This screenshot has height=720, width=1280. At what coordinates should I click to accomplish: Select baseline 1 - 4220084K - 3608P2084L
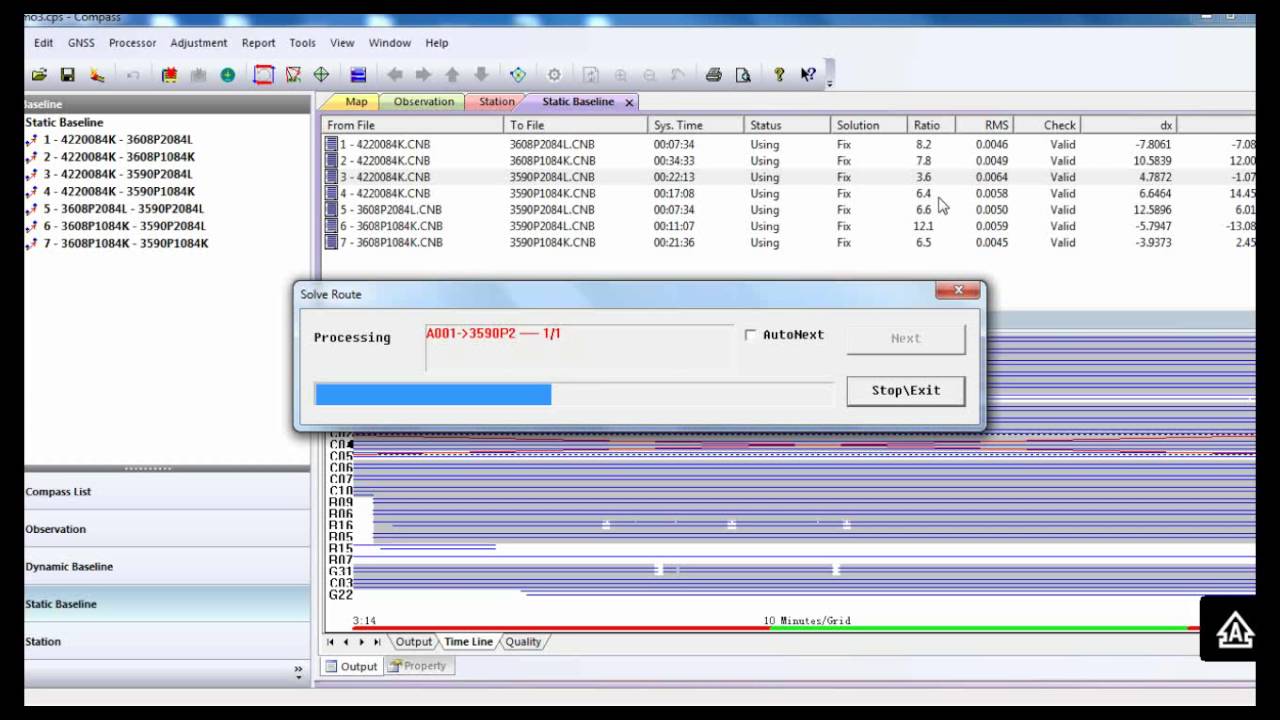(118, 140)
